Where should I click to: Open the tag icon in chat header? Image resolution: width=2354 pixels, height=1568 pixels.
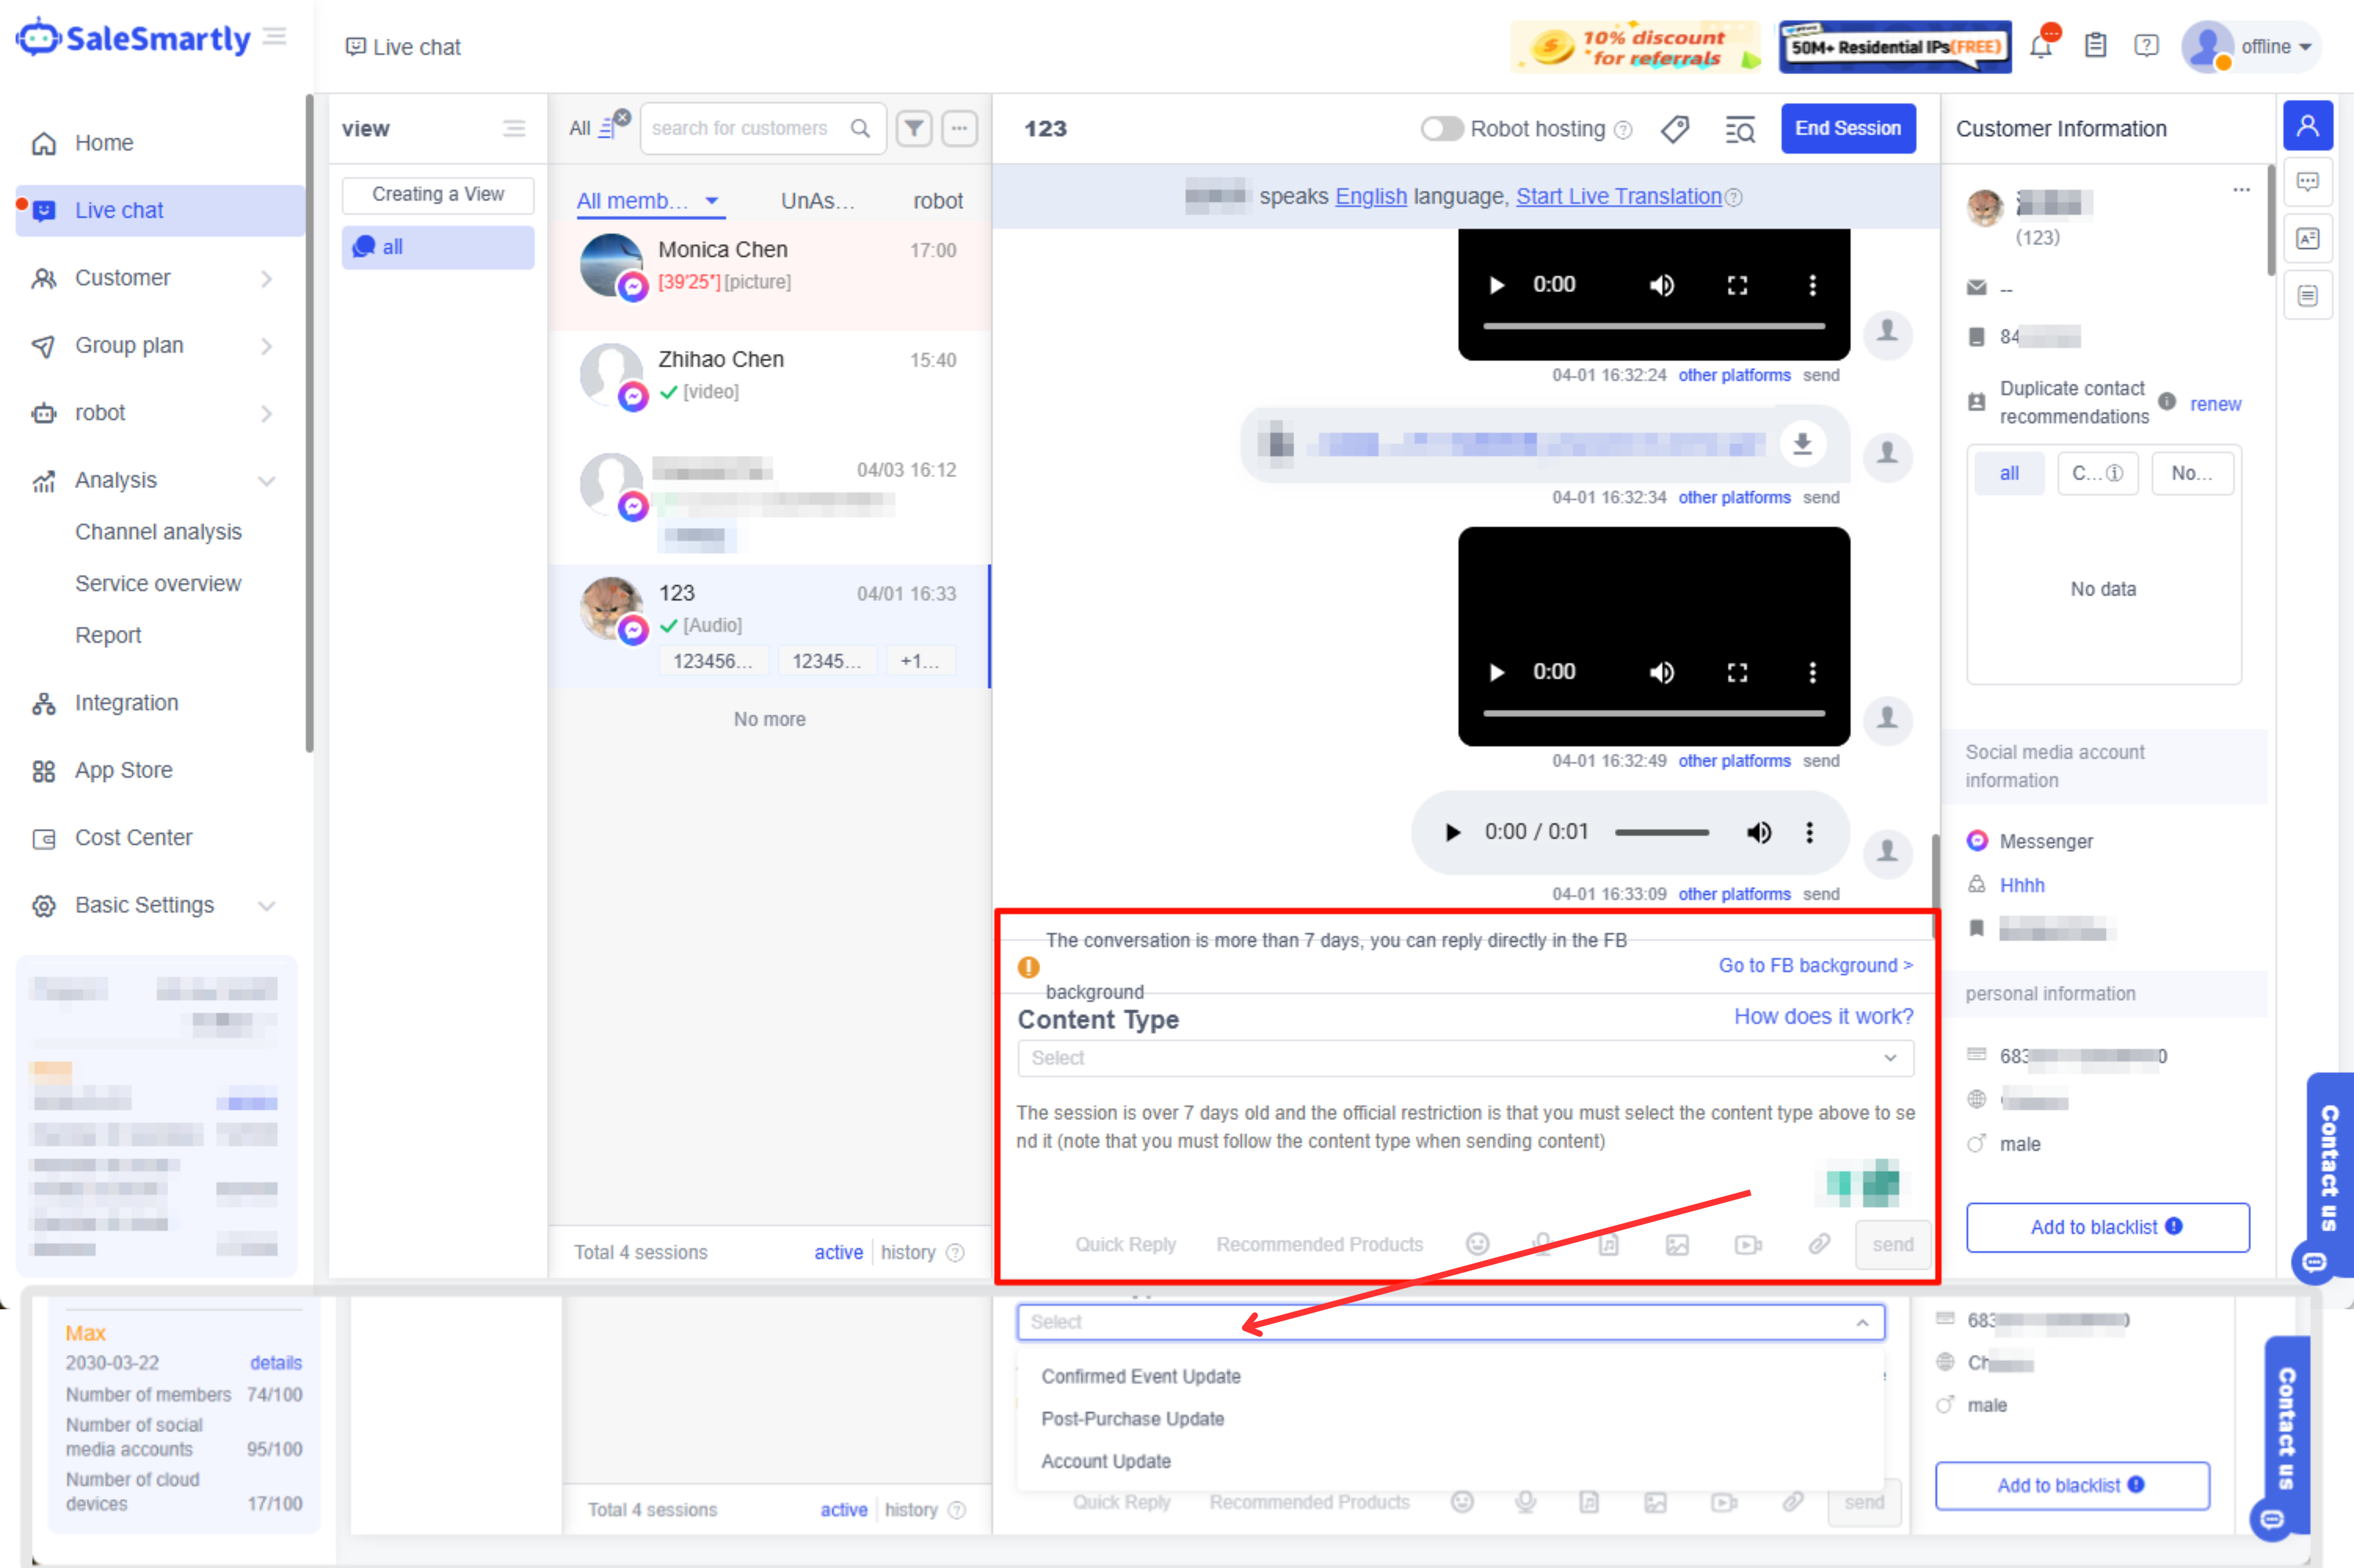1675,129
